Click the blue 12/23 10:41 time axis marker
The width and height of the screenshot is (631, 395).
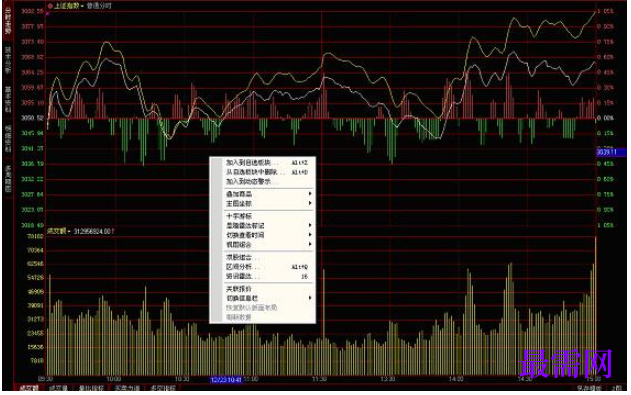[x=226, y=379]
